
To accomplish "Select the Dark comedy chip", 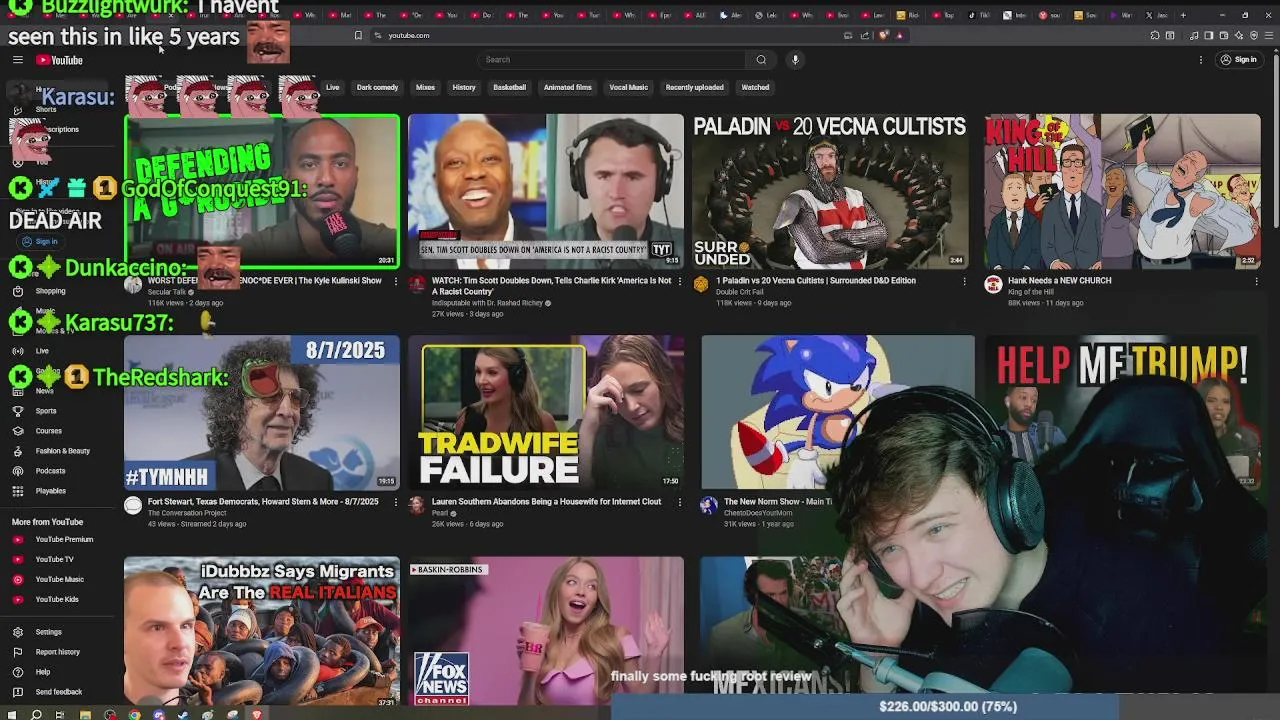I will (x=377, y=87).
